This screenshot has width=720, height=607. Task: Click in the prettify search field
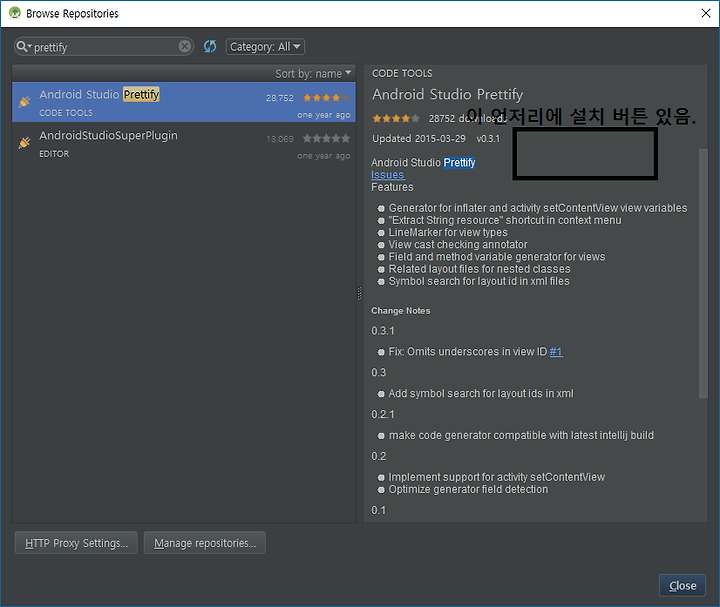105,47
